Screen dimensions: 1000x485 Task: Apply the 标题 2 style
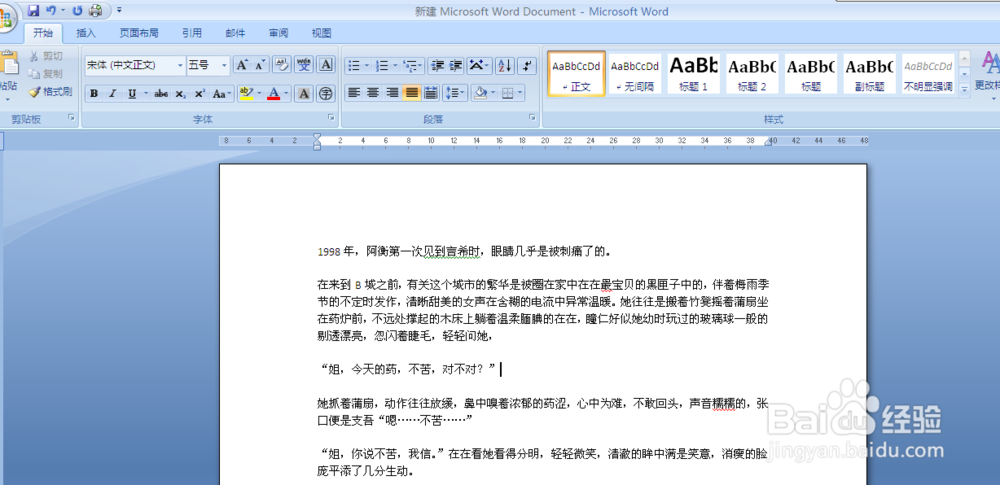coord(752,73)
